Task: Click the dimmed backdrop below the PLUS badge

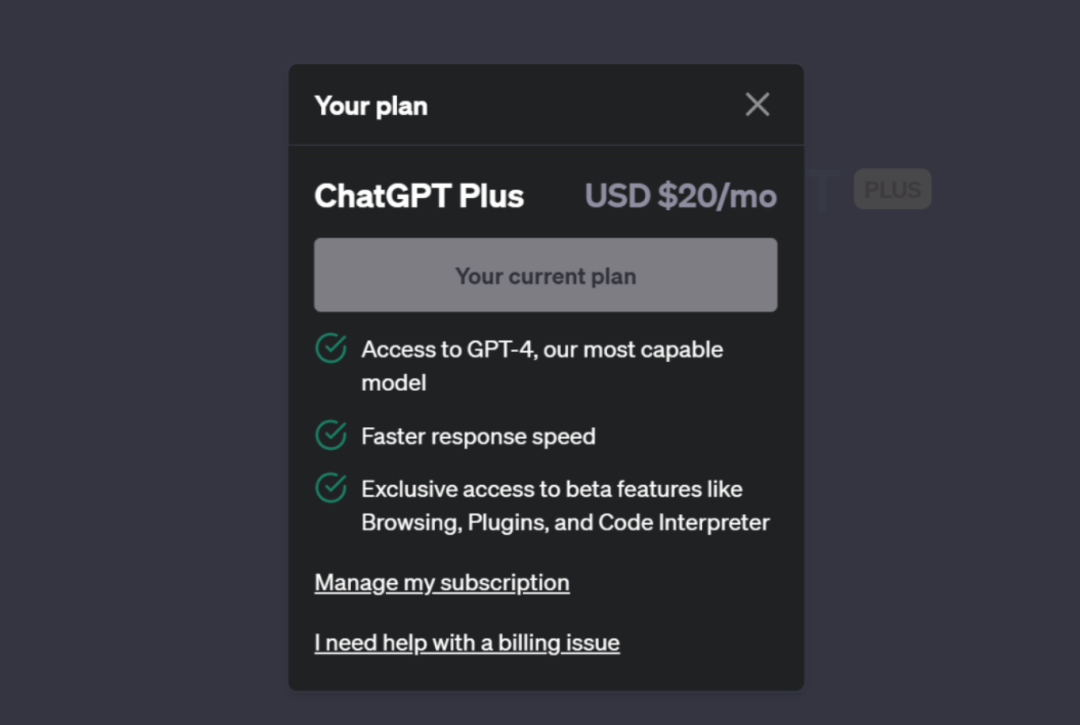Action: click(x=892, y=400)
